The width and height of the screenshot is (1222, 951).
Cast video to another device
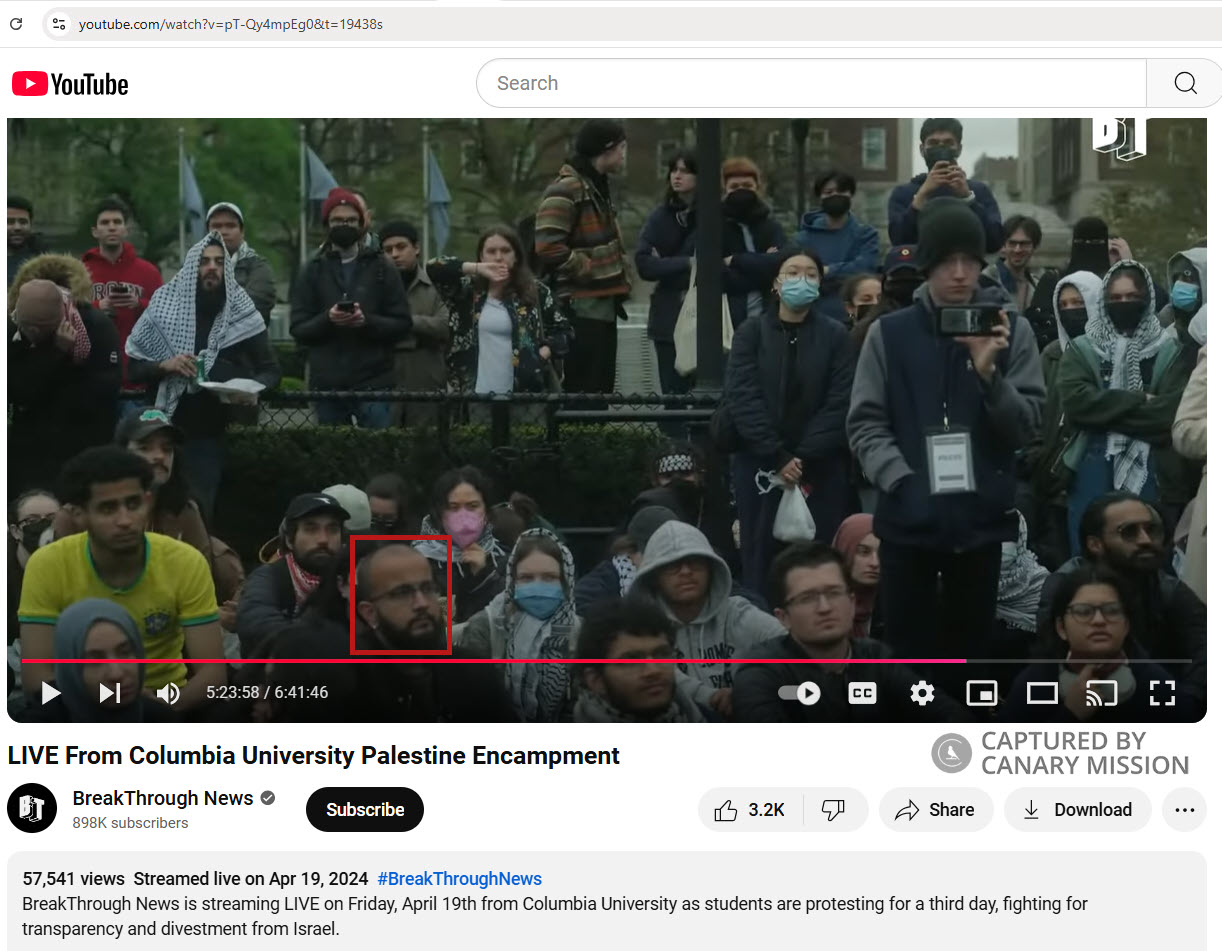point(1102,692)
